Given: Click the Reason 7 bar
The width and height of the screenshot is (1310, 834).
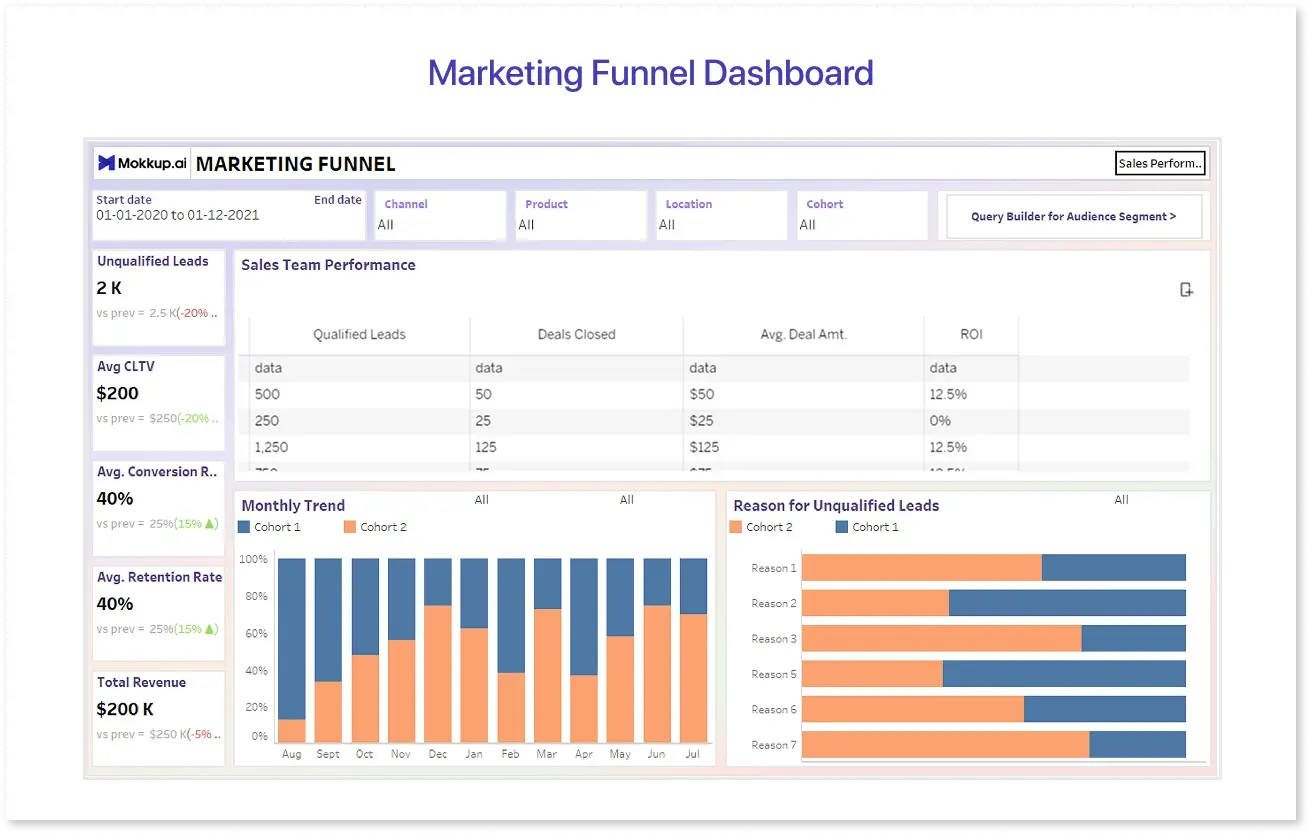Looking at the screenshot, I should click(x=994, y=745).
